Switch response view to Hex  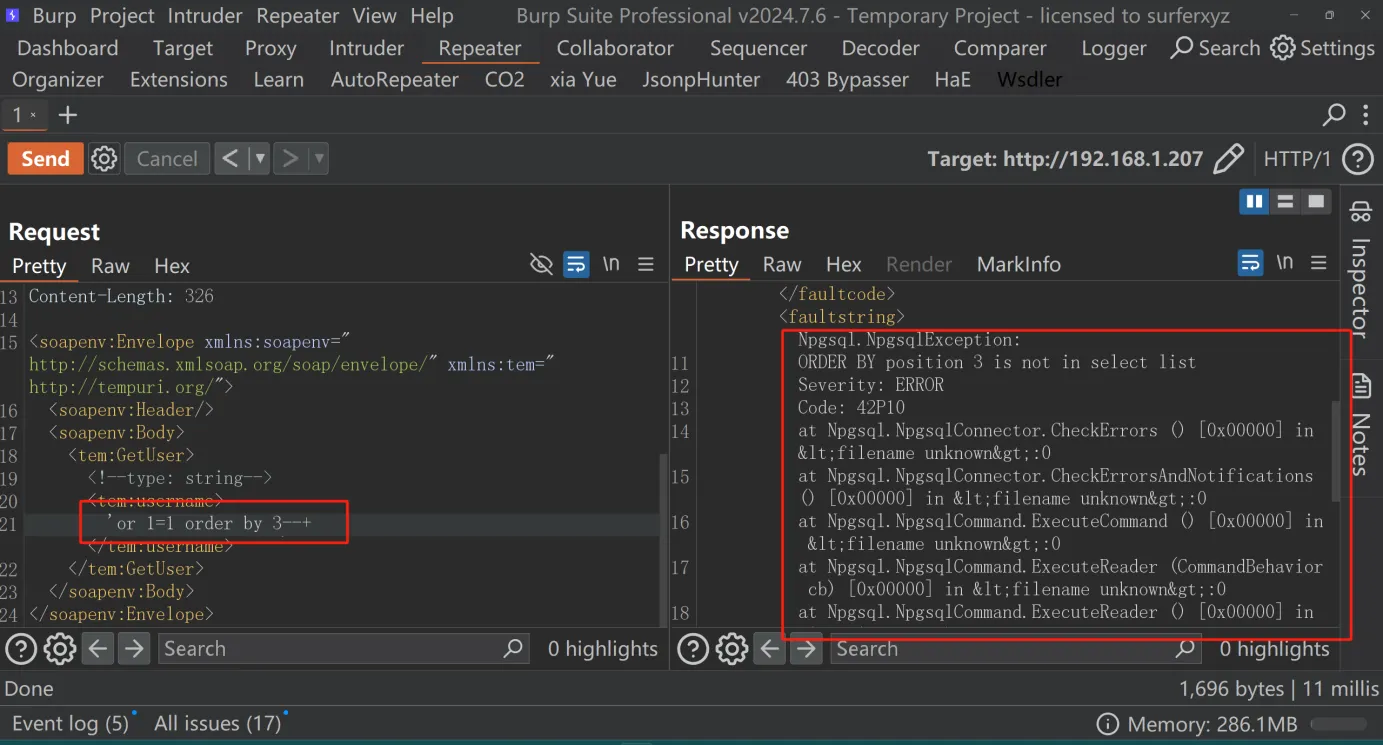(x=844, y=264)
